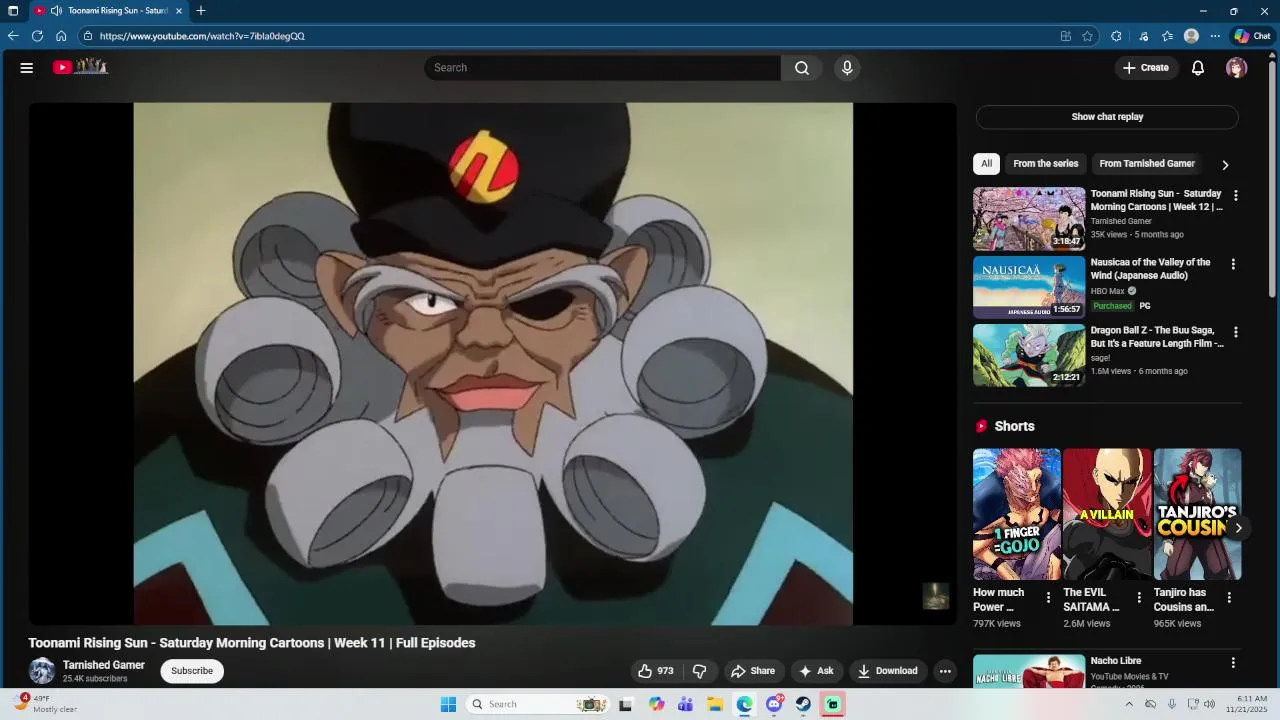Open weather widget showing 49°F
Screen dimensions: 1280x720
45,704
